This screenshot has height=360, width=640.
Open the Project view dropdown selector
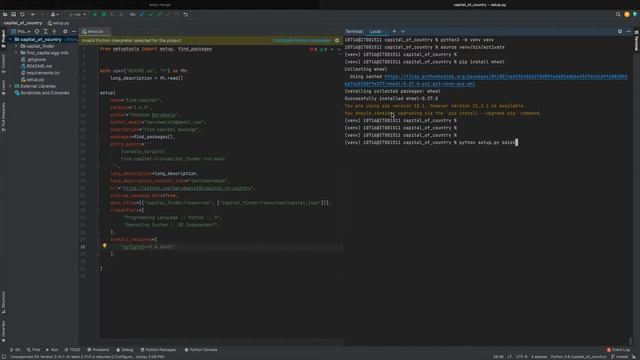pos(21,31)
